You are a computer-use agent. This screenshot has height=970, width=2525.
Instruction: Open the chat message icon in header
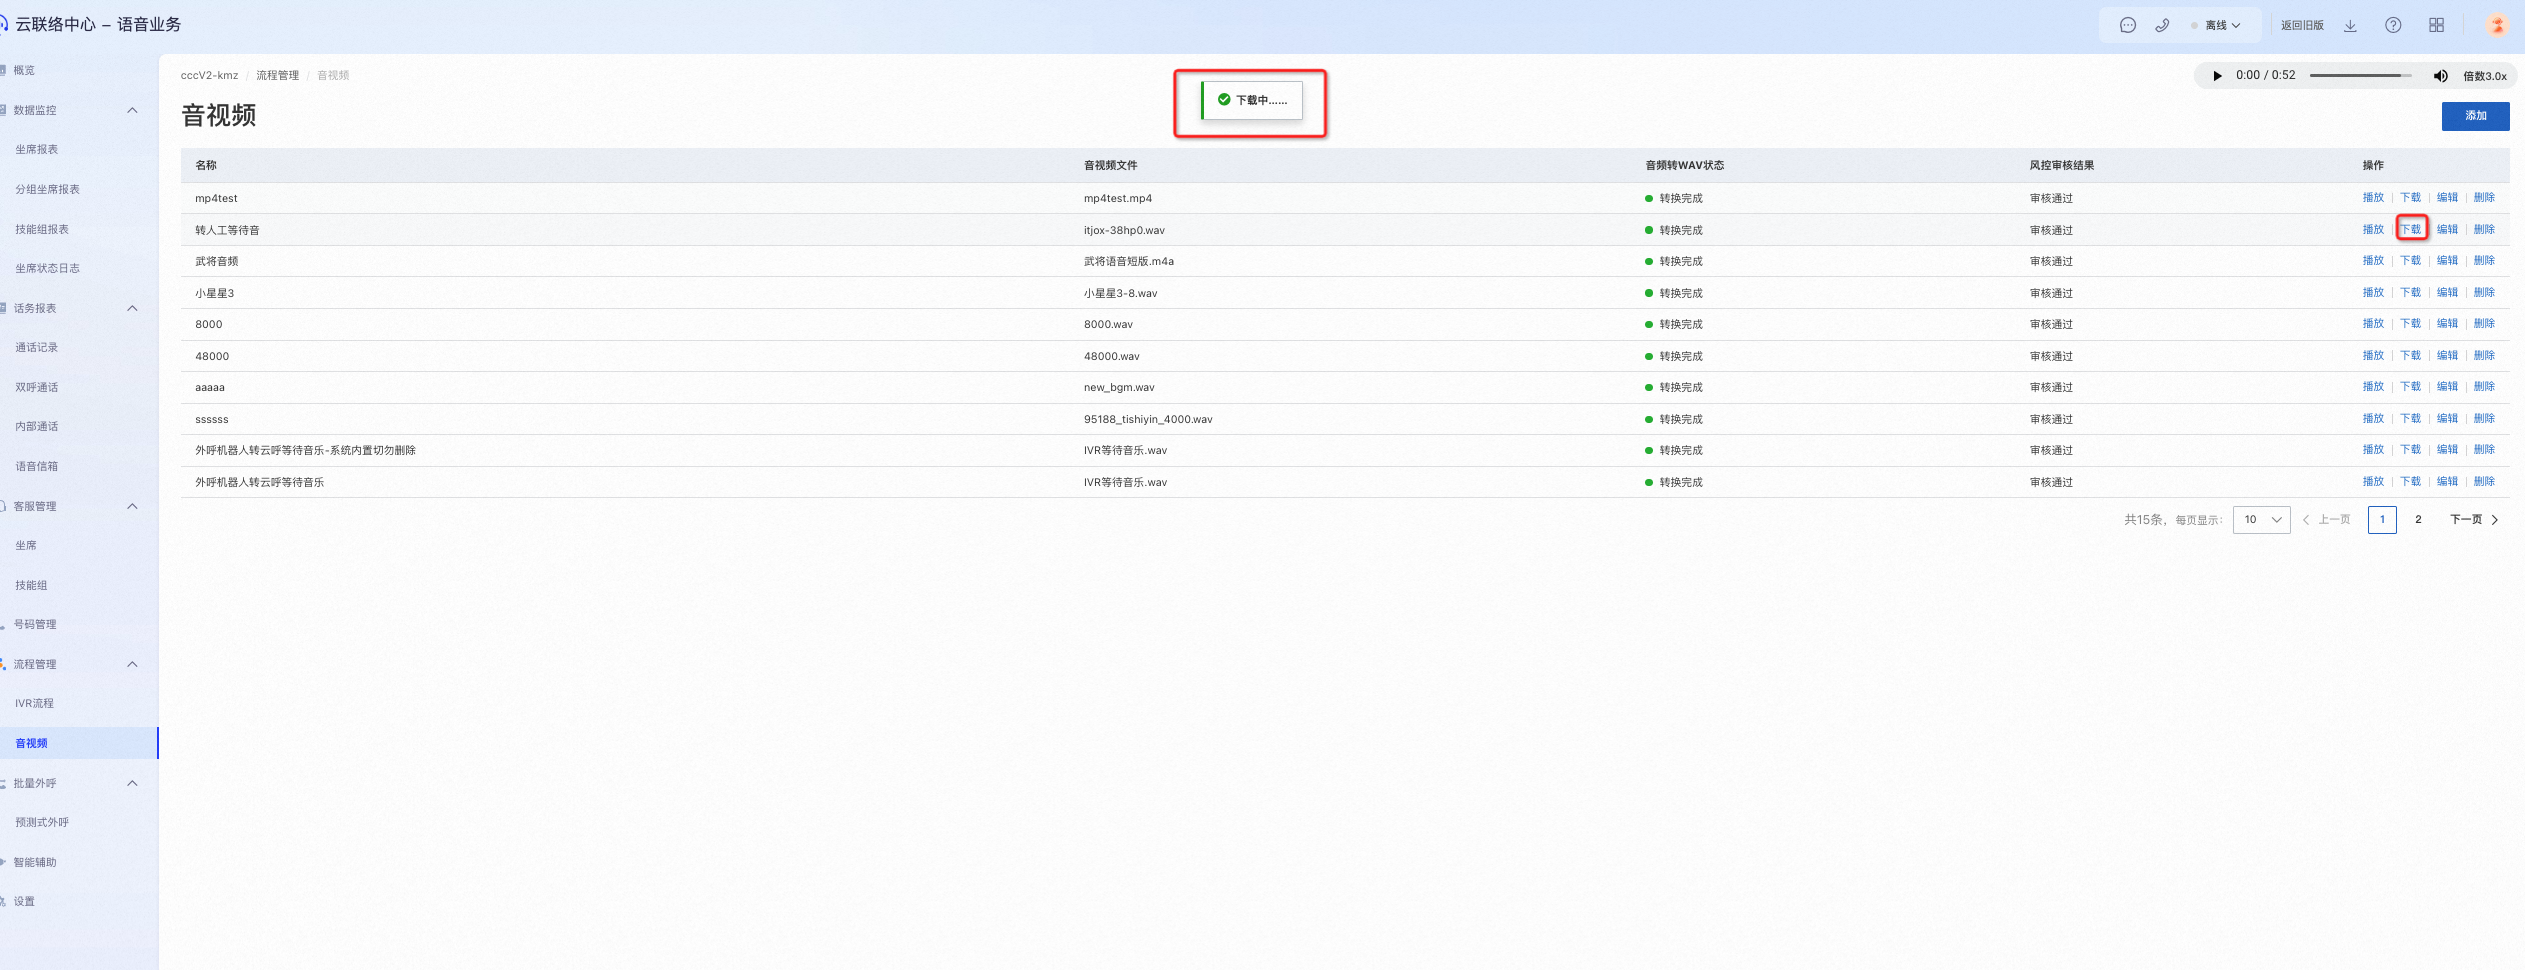click(x=2127, y=25)
